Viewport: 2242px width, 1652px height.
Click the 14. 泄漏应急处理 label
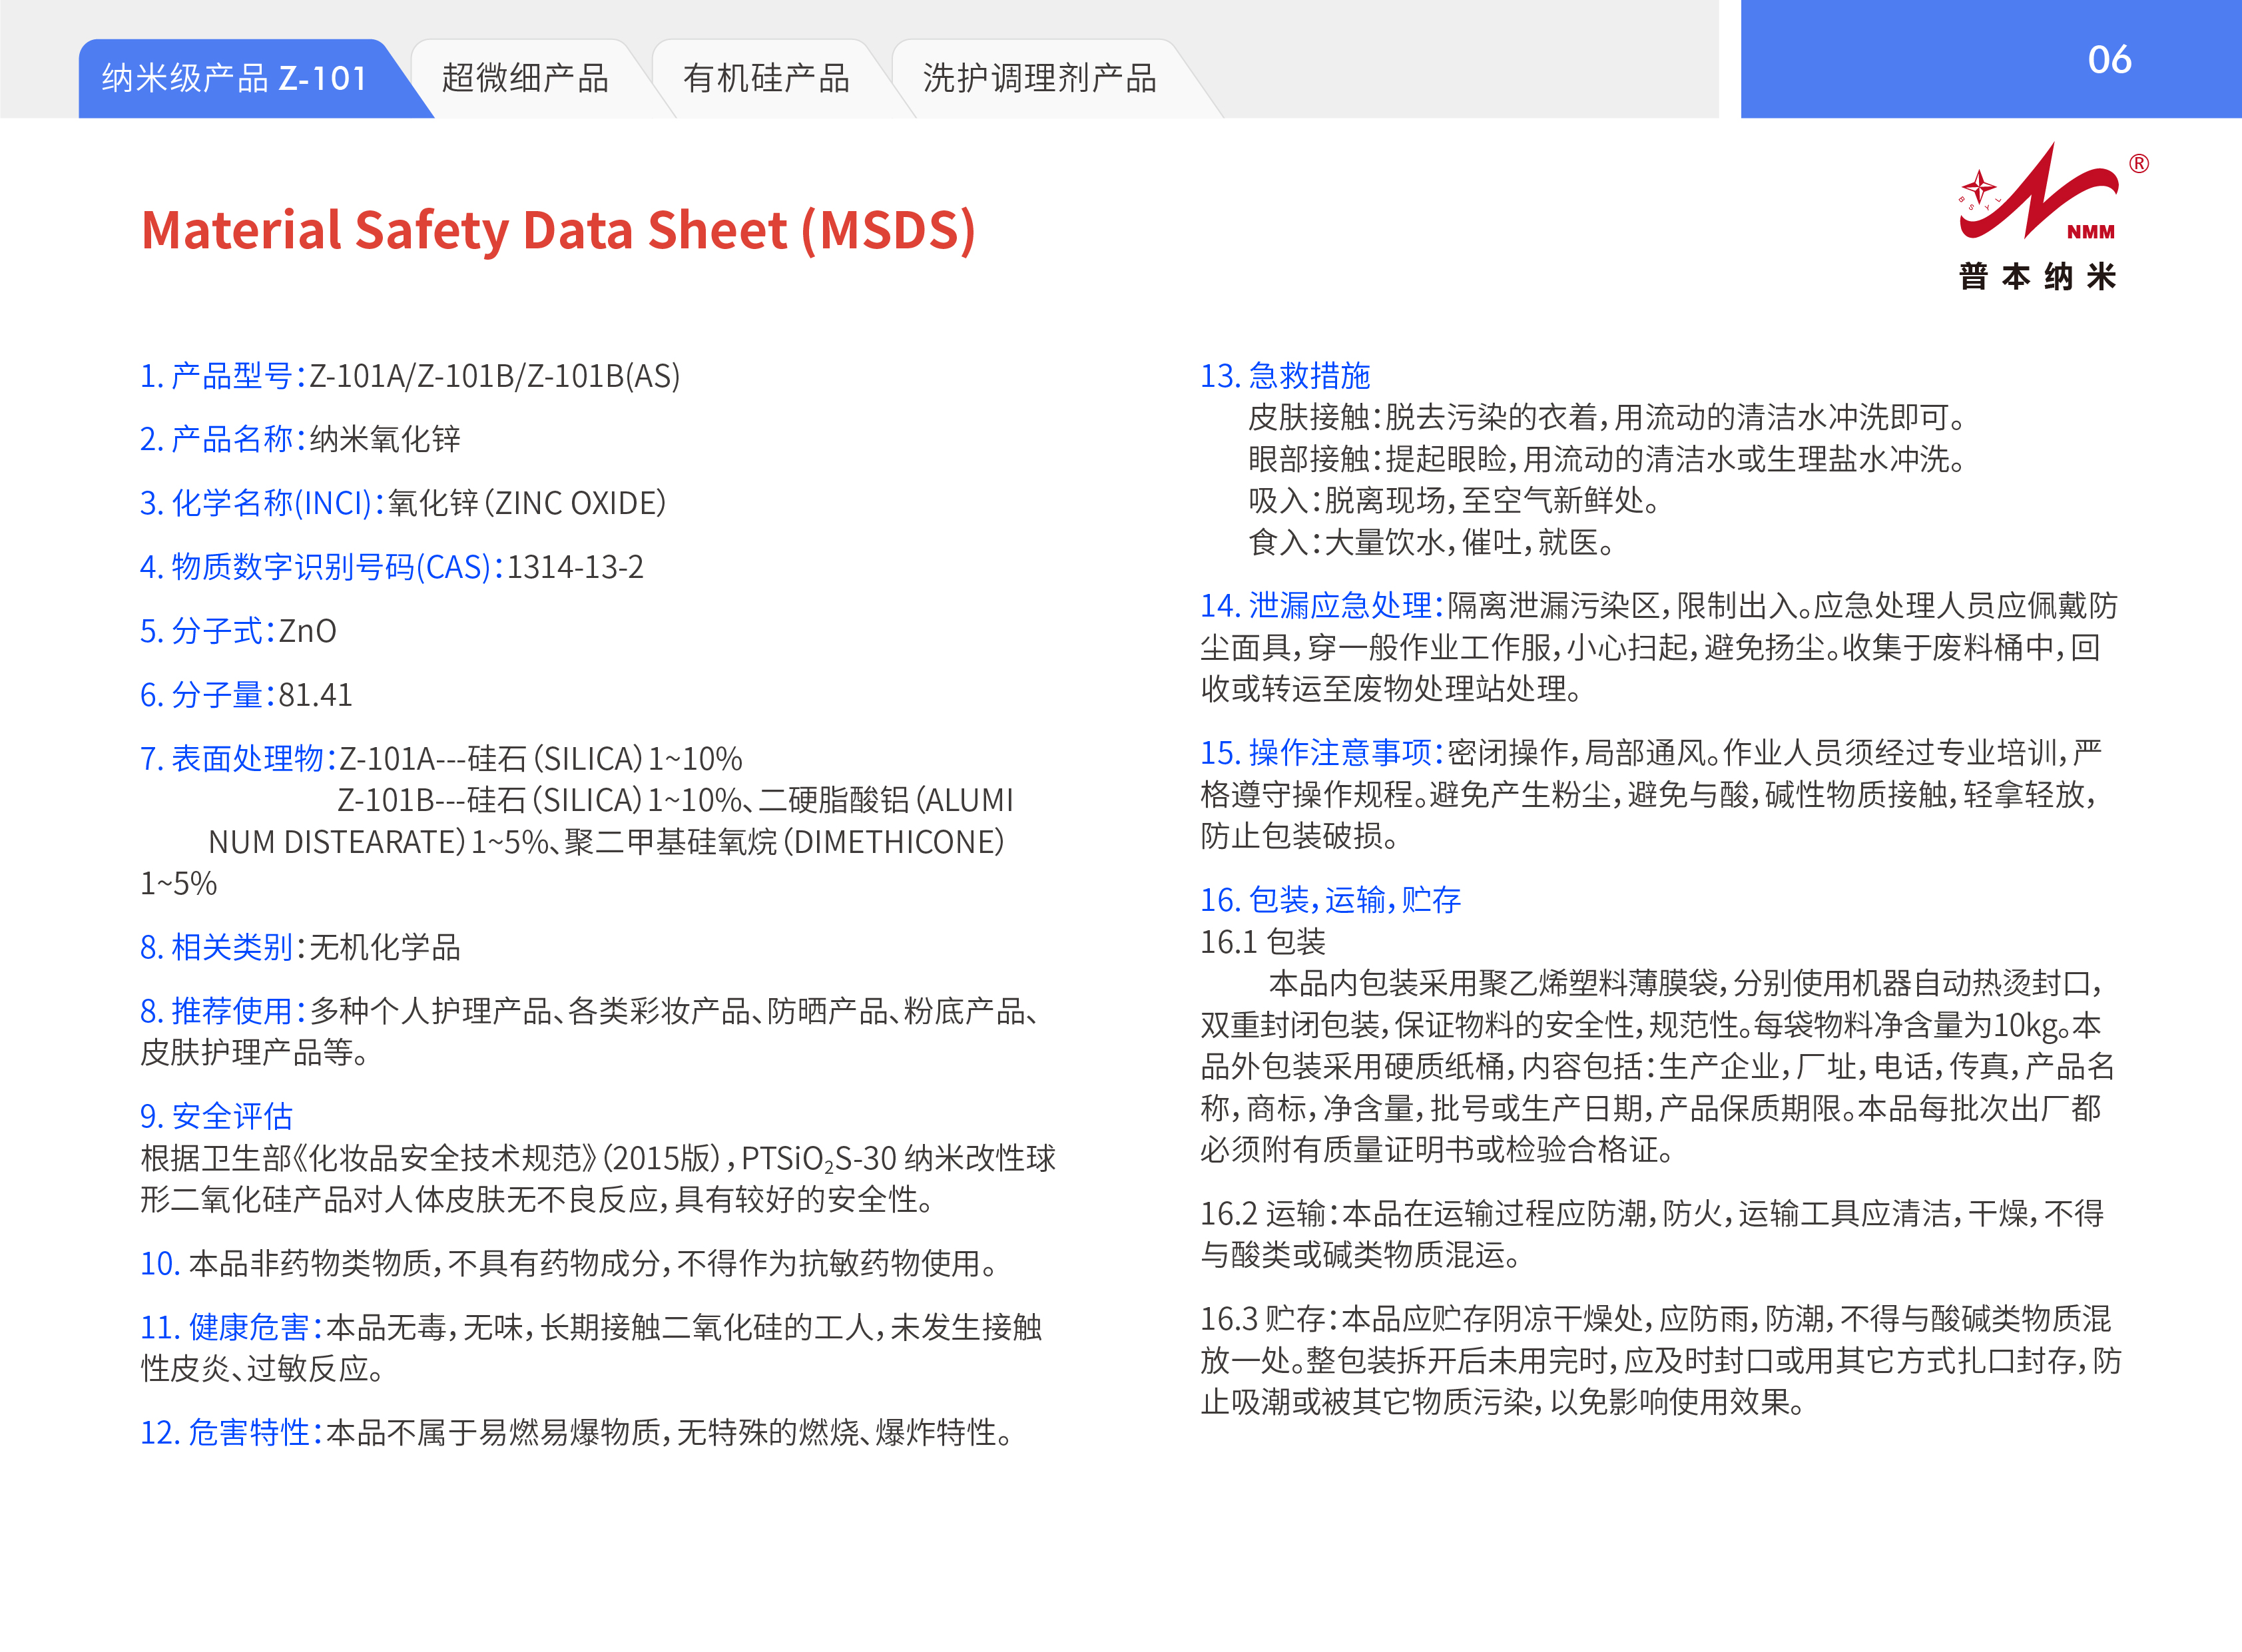(x=1321, y=605)
